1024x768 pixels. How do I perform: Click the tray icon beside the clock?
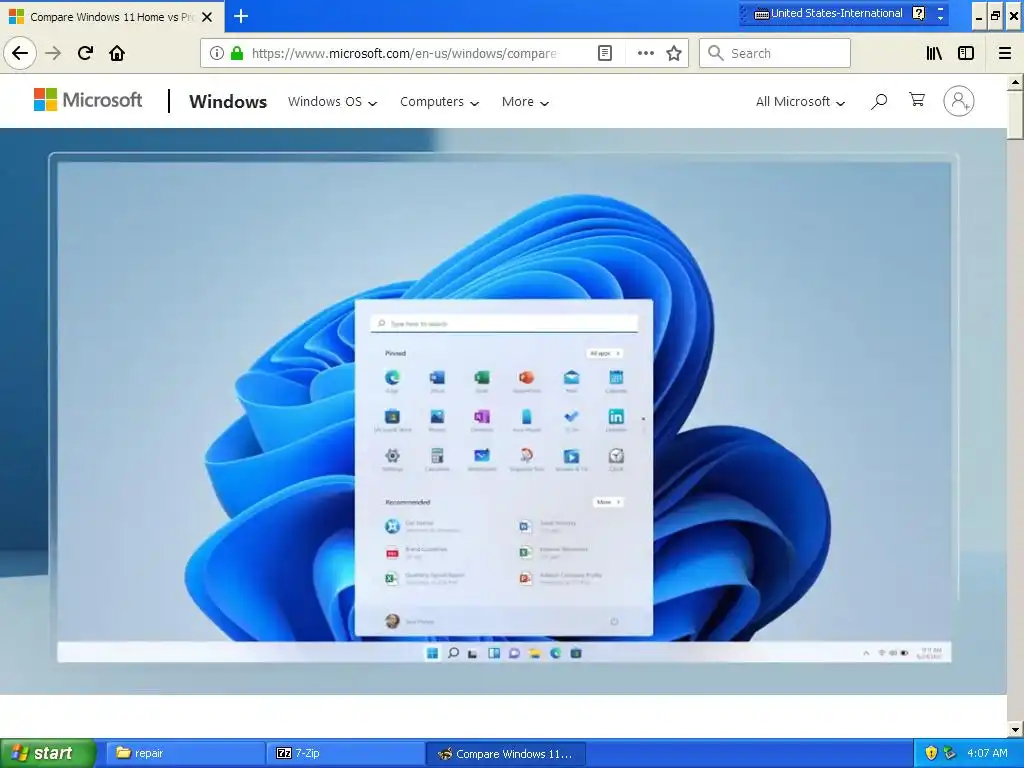[x=950, y=753]
